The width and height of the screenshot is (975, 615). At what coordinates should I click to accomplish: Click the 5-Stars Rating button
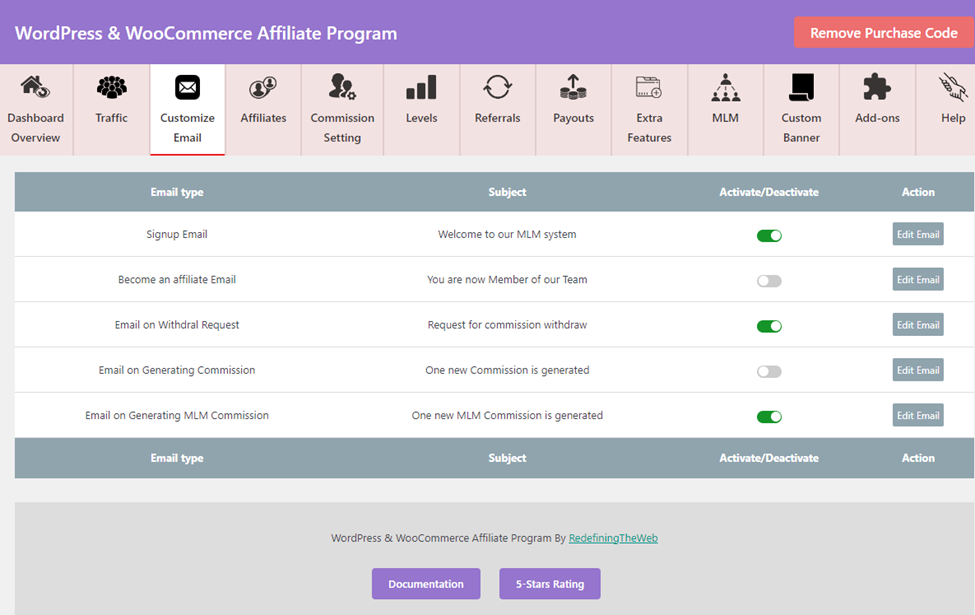(x=550, y=584)
